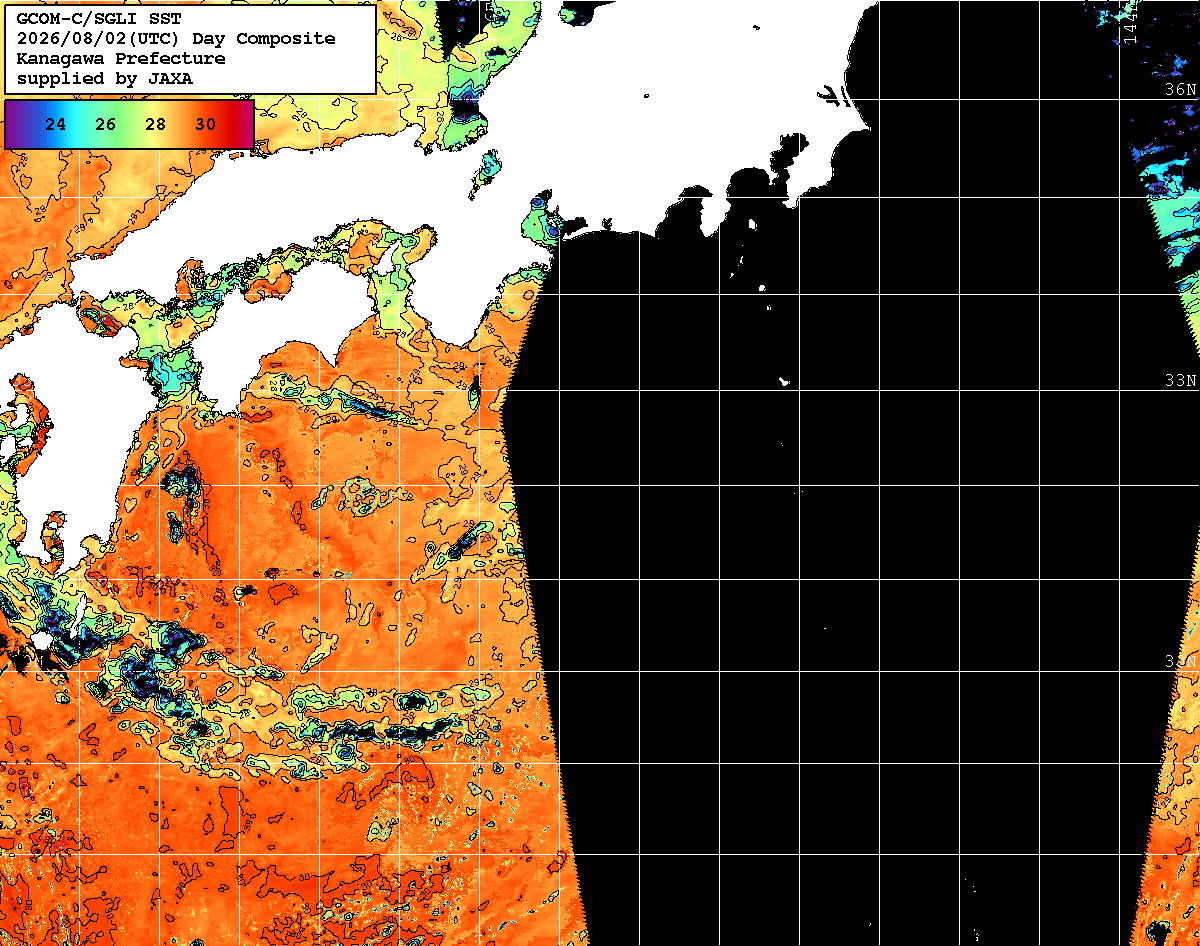Screen dimensions: 1200x946
Task: Click the '2026/08/02(UTC) Day Composite' date line
Action: point(176,39)
